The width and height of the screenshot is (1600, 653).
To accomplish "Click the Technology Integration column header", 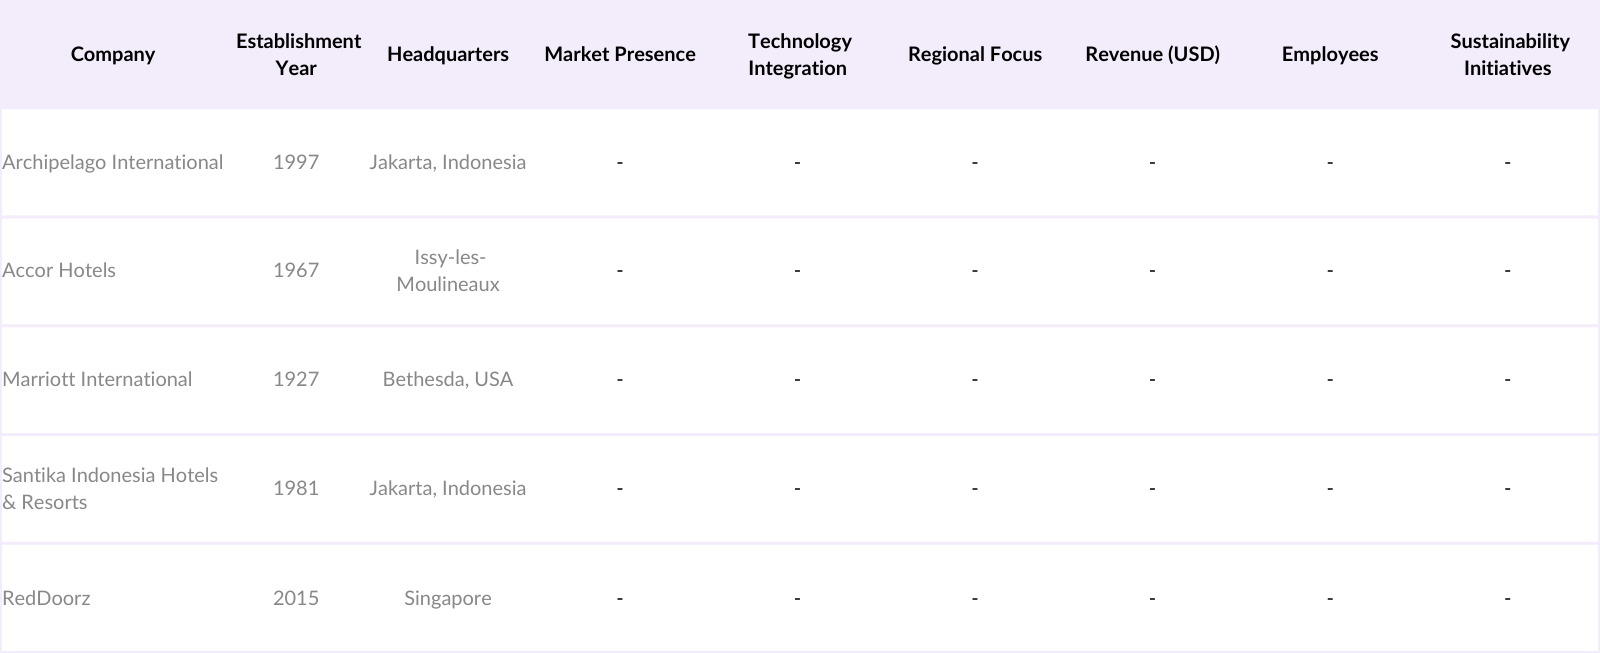I will pyautogui.click(x=798, y=54).
